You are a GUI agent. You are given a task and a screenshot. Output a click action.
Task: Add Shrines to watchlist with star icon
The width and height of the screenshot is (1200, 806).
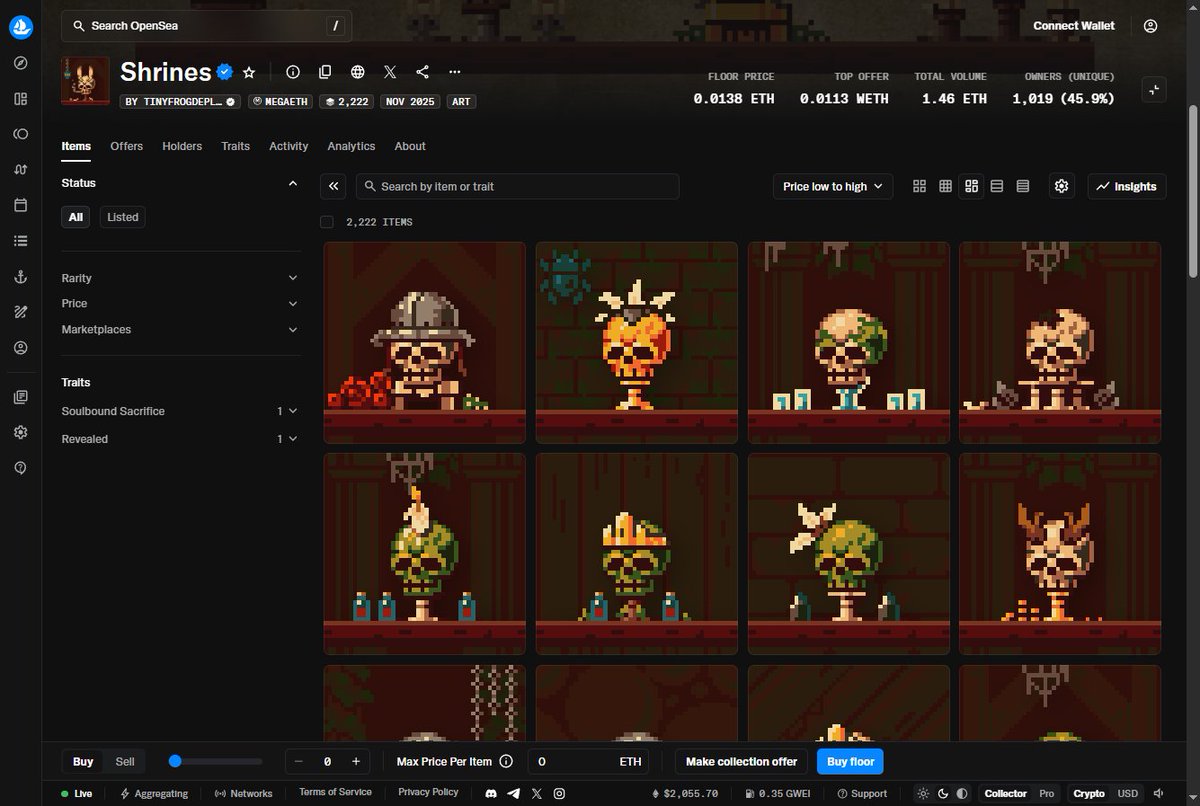tap(249, 72)
